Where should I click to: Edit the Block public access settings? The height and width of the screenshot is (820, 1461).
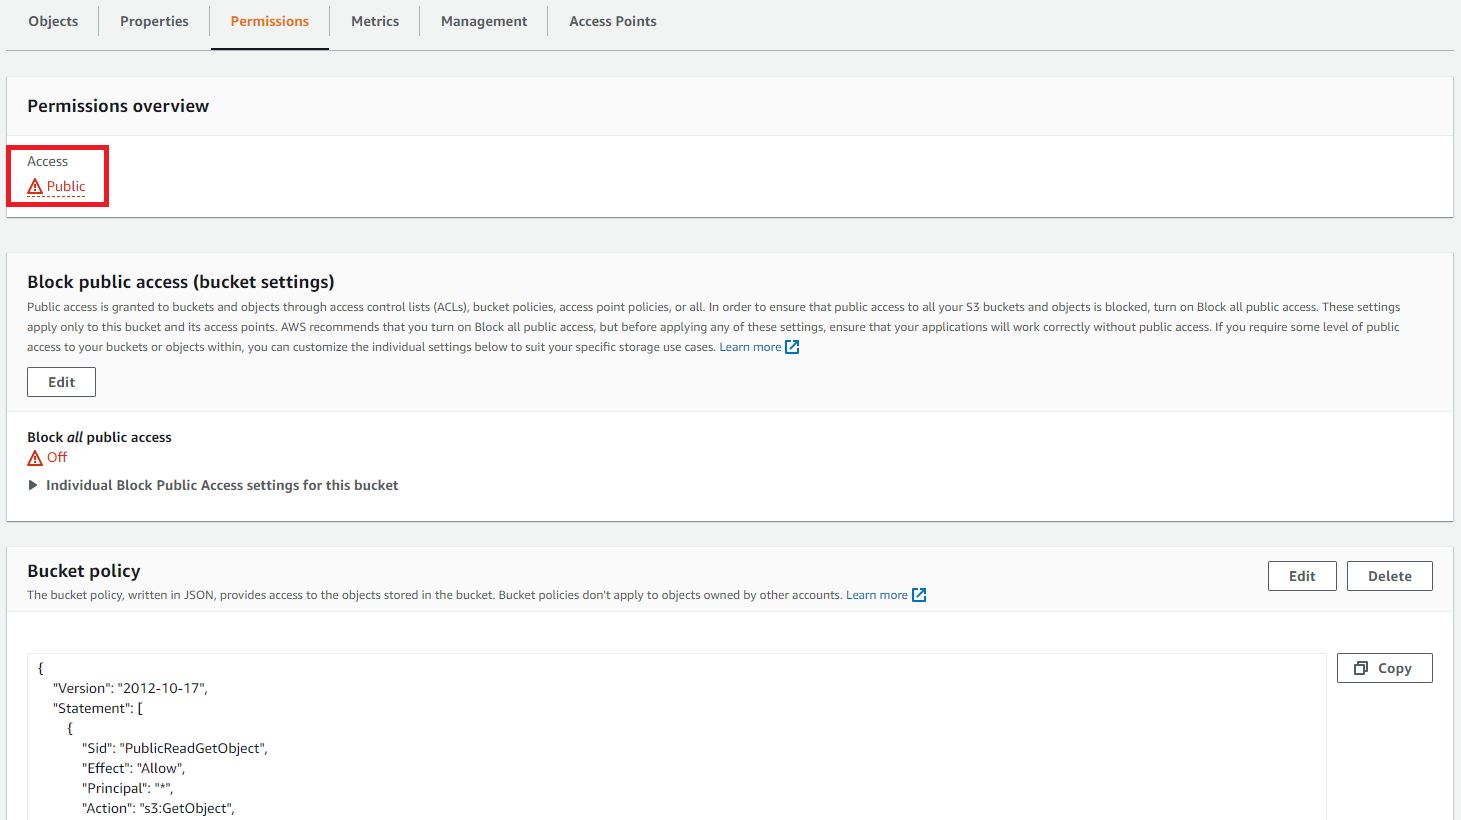coord(61,381)
